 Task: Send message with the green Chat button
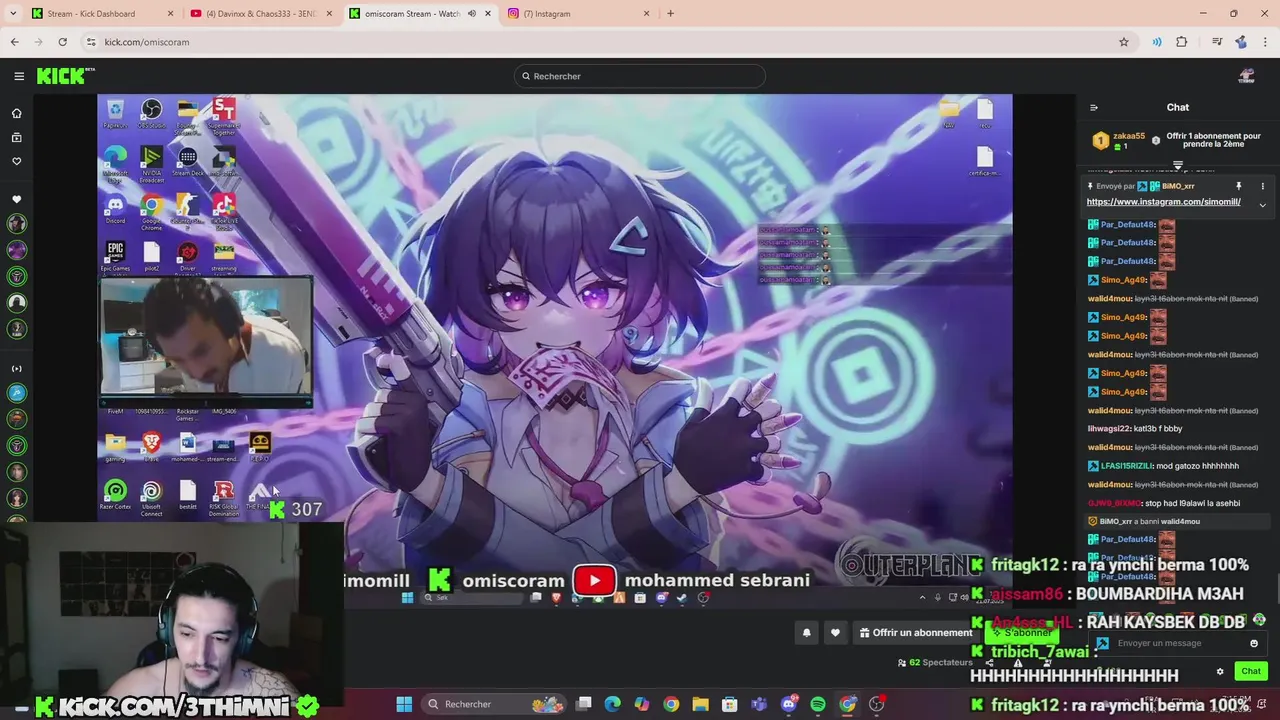(x=1251, y=671)
